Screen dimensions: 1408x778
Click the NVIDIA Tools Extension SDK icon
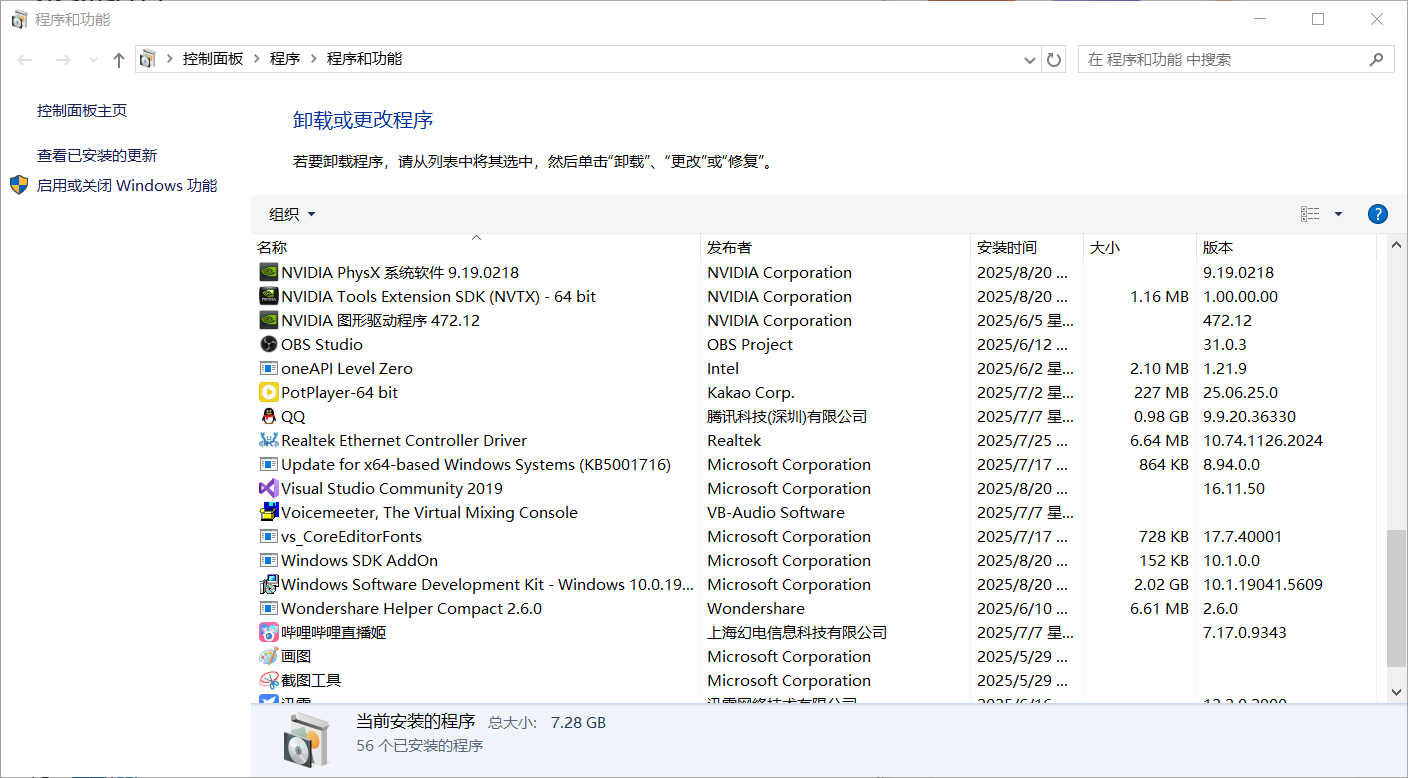click(x=268, y=296)
